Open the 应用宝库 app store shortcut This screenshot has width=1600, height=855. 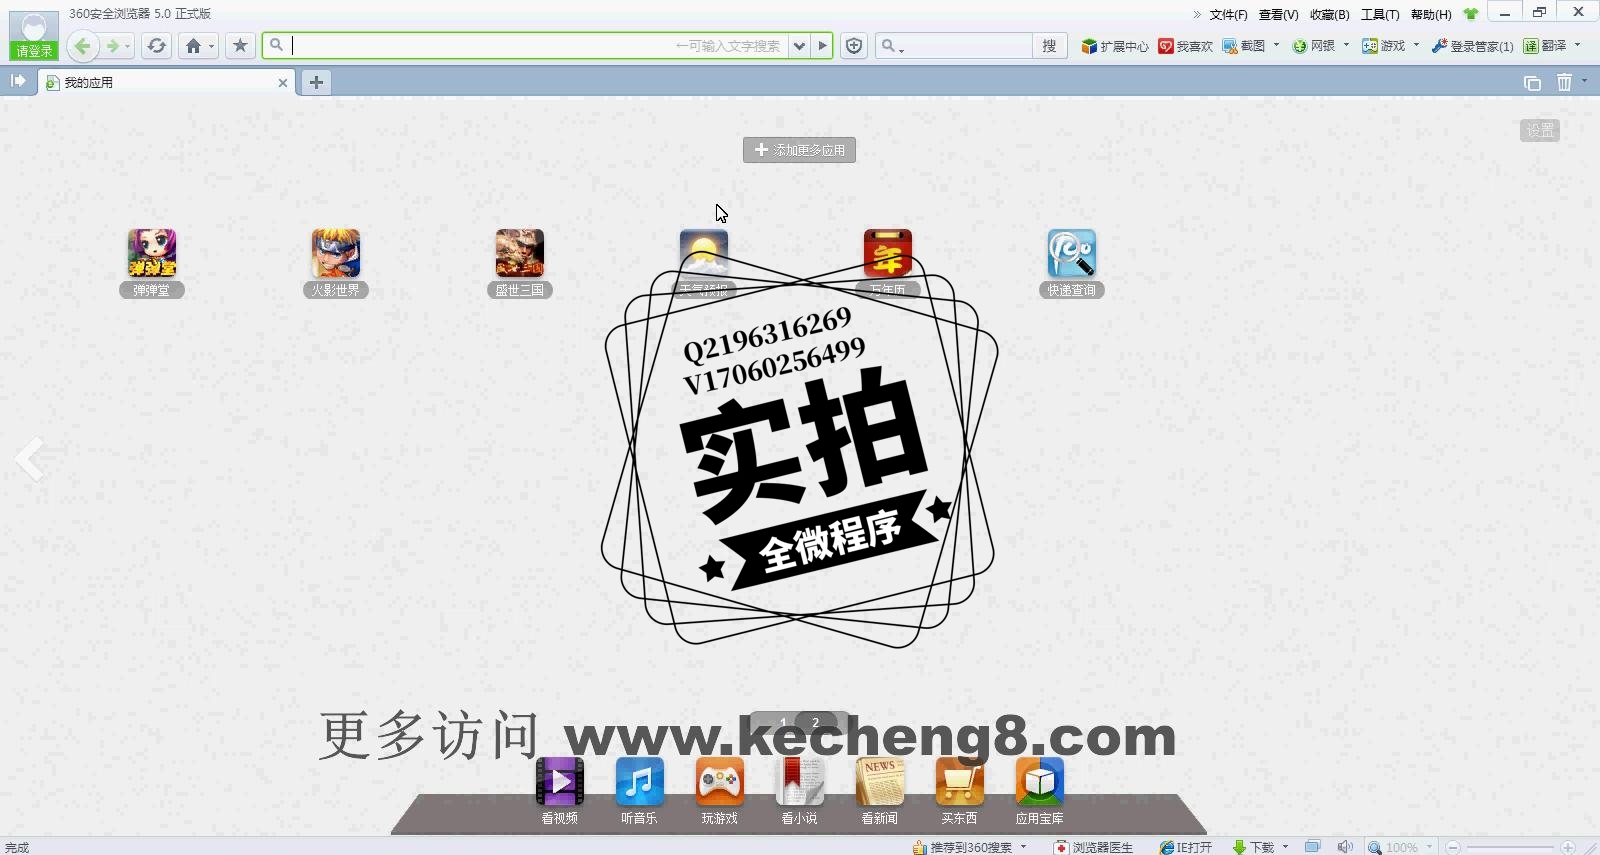(x=1040, y=781)
